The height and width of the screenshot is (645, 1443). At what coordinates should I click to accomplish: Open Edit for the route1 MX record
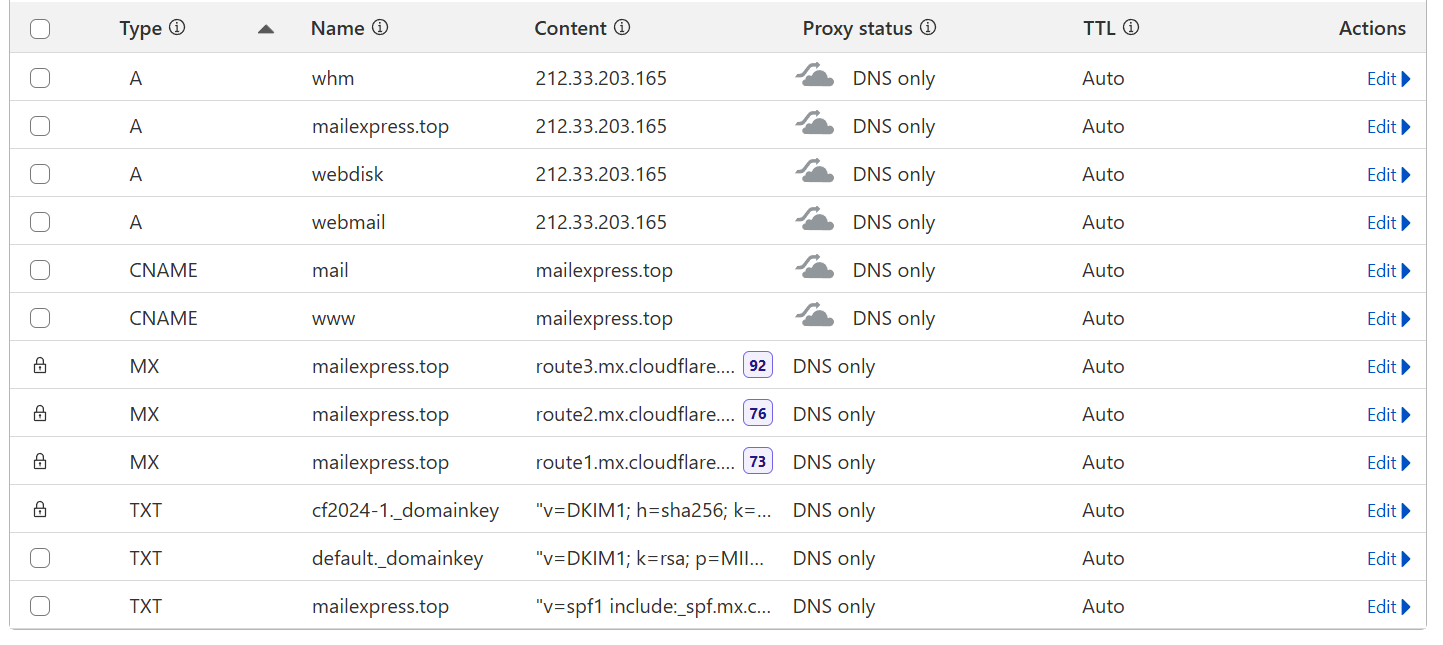(x=1388, y=462)
